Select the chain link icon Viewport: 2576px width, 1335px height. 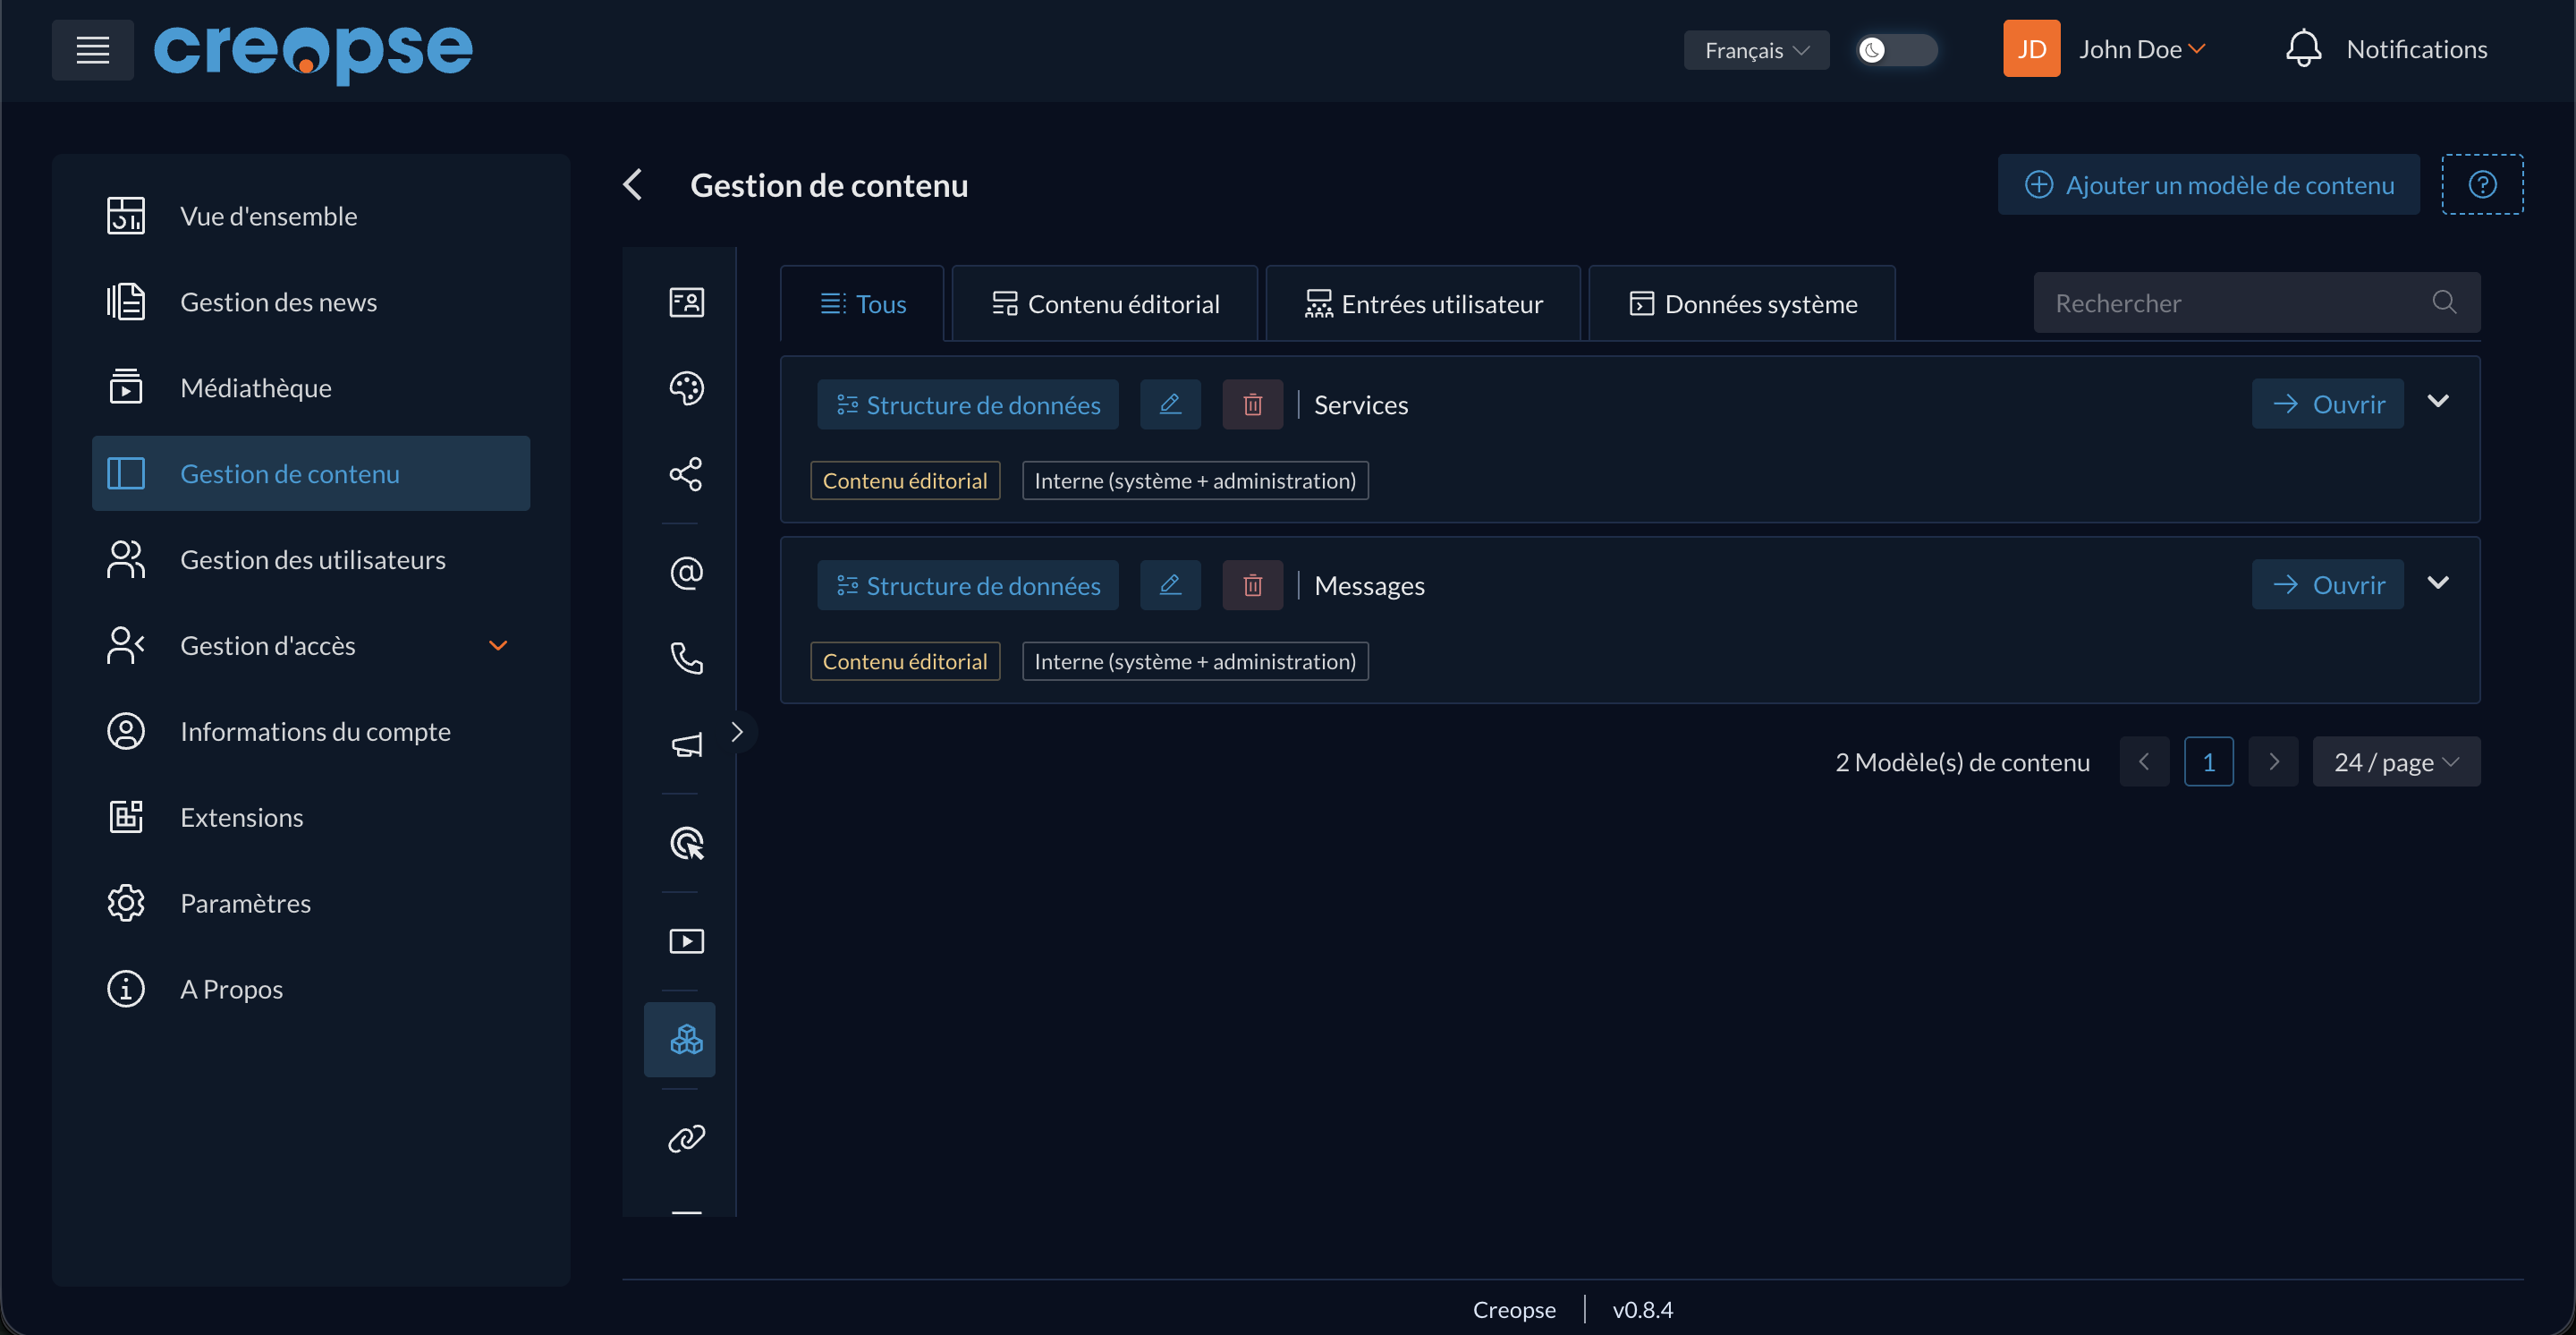point(686,1139)
